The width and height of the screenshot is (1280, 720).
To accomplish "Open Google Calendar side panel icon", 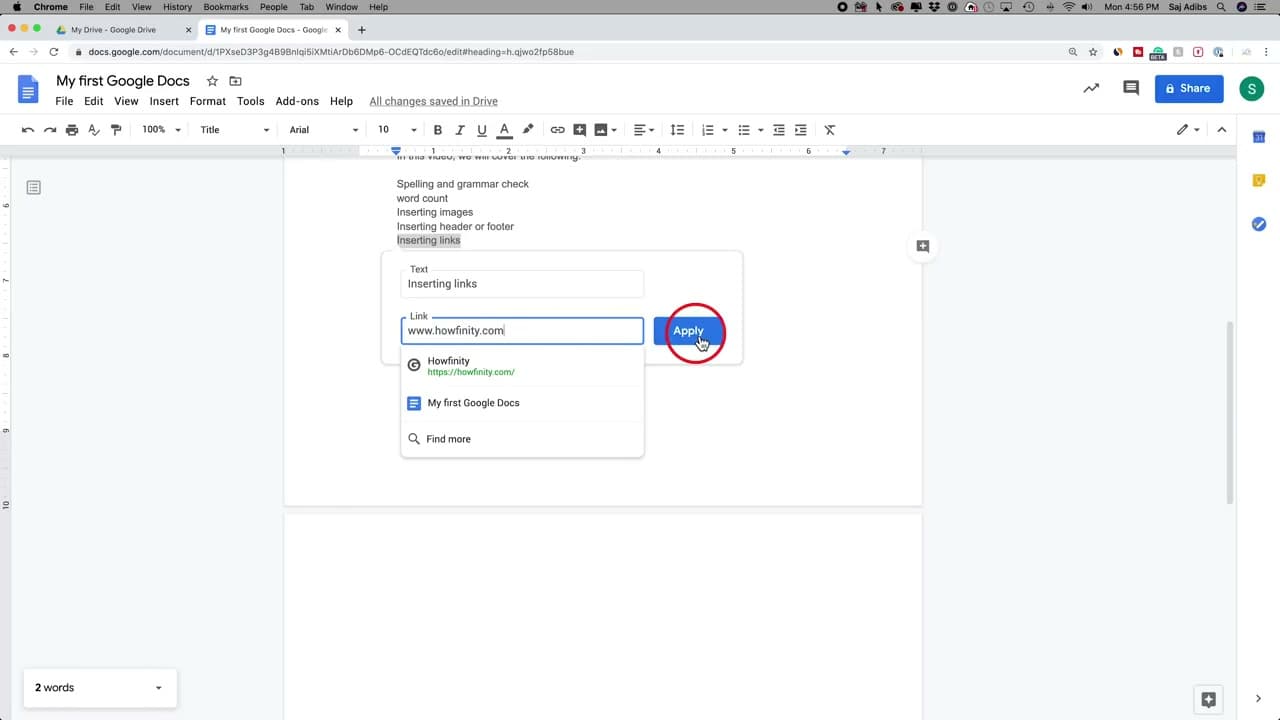I will pos(1259,137).
